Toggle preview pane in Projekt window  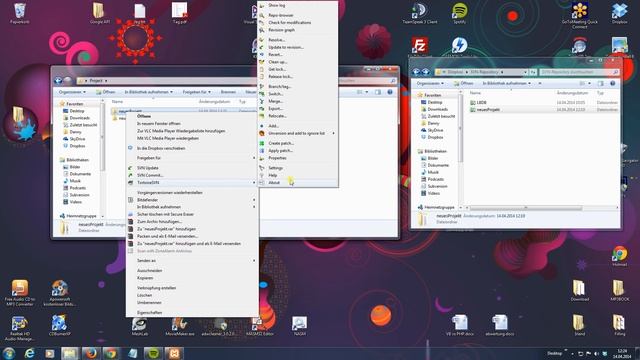tap(378, 92)
